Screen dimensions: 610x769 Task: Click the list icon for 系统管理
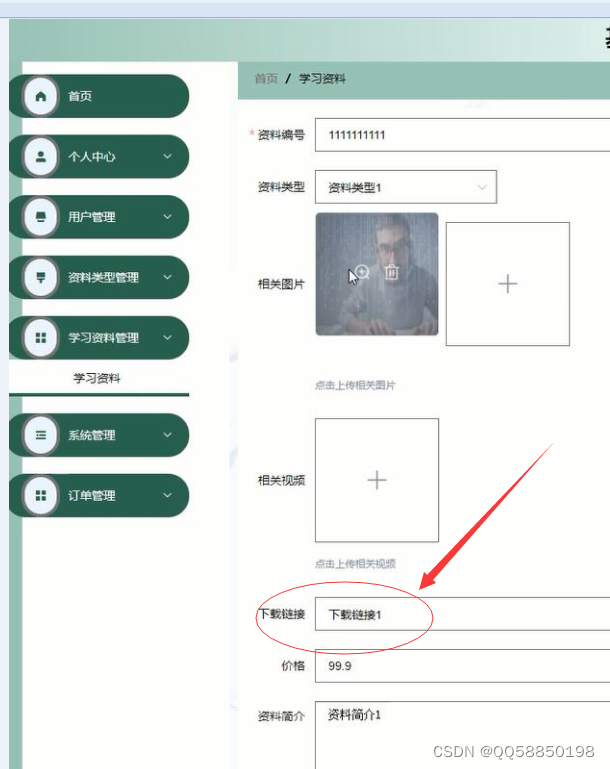[41, 435]
